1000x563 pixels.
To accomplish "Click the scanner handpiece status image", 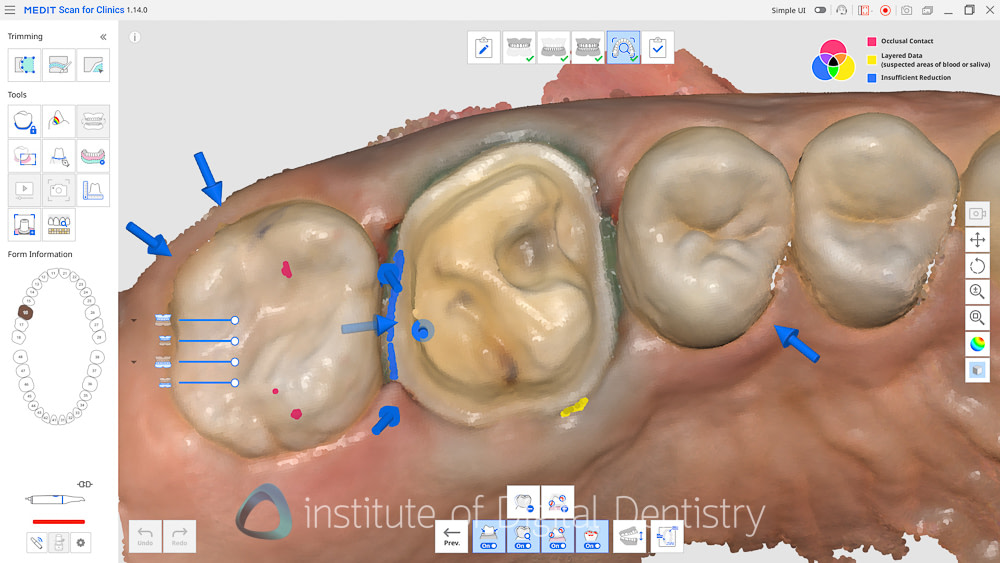I will (55, 499).
